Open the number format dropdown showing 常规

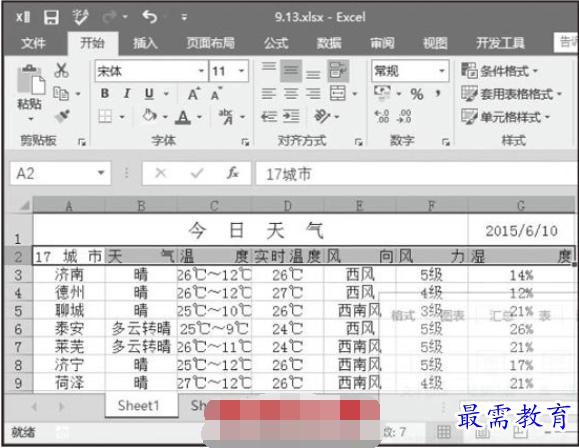(442, 71)
